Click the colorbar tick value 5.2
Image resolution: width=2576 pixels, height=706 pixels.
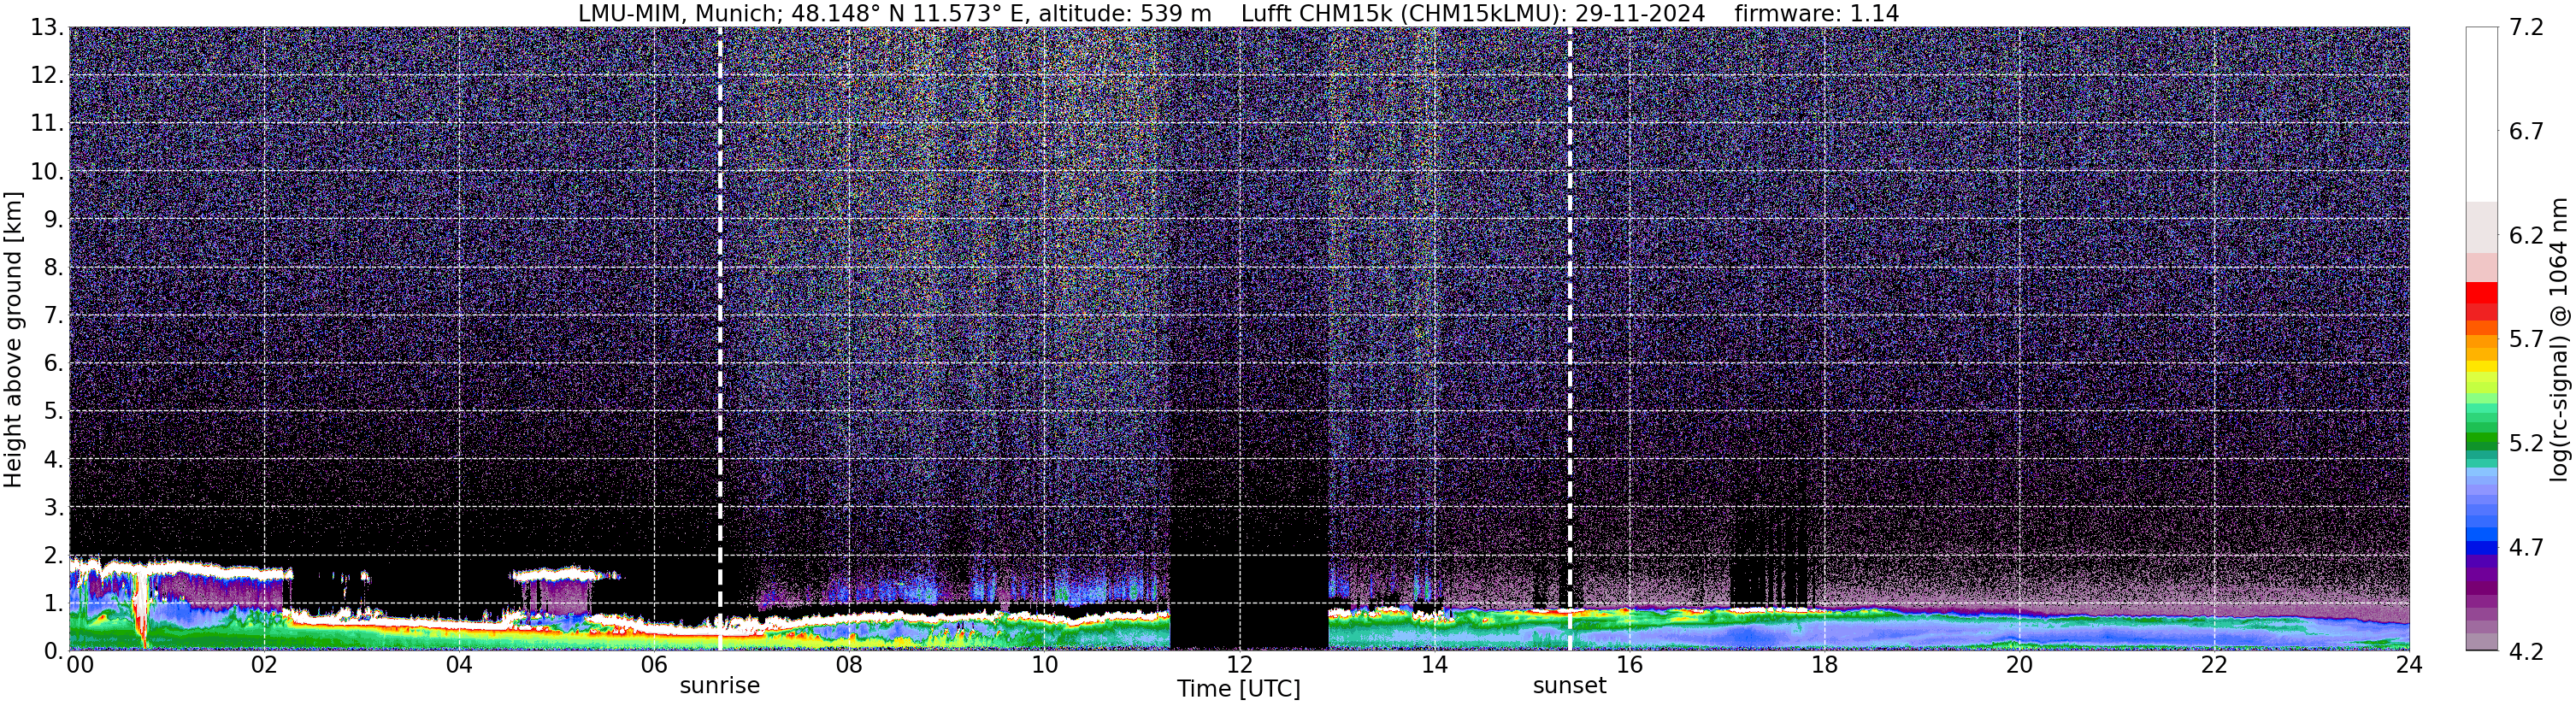pos(2526,444)
